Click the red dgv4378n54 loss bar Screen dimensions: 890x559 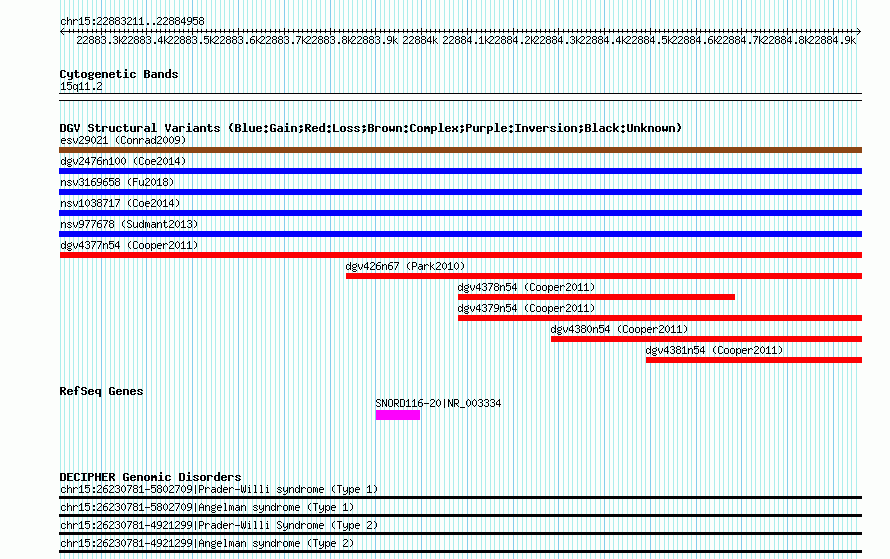596,297
